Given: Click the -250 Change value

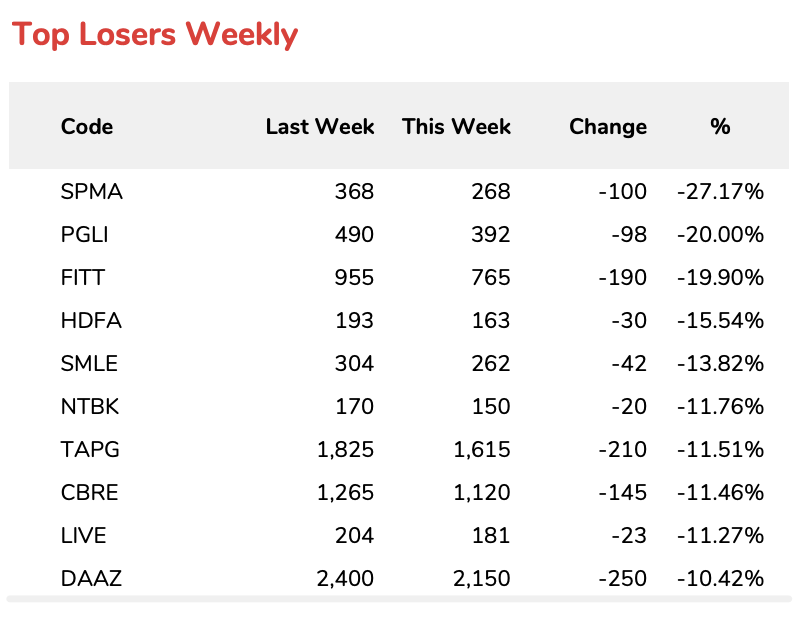Looking at the screenshot, I should tap(626, 579).
